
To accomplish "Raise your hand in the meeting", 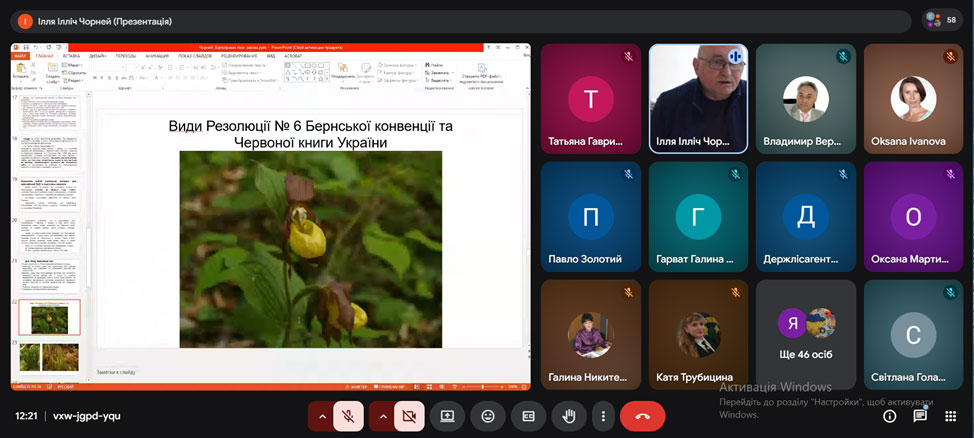I will (x=569, y=416).
